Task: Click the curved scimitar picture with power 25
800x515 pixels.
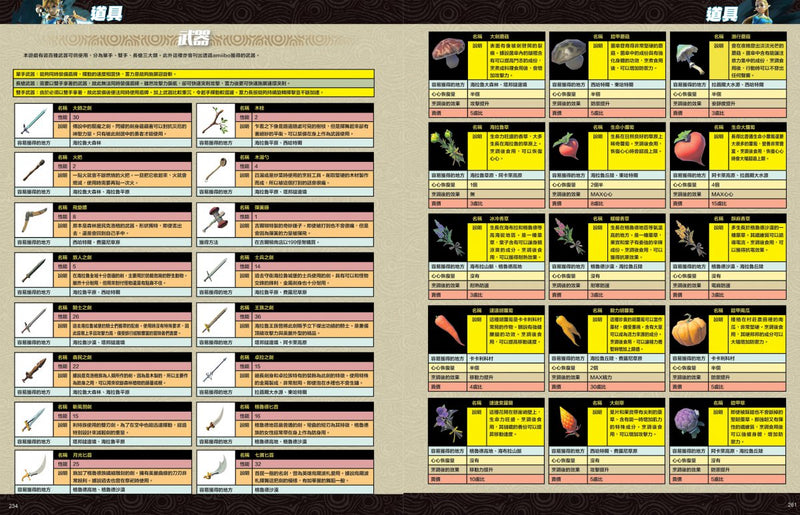Action: pyautogui.click(x=34, y=468)
